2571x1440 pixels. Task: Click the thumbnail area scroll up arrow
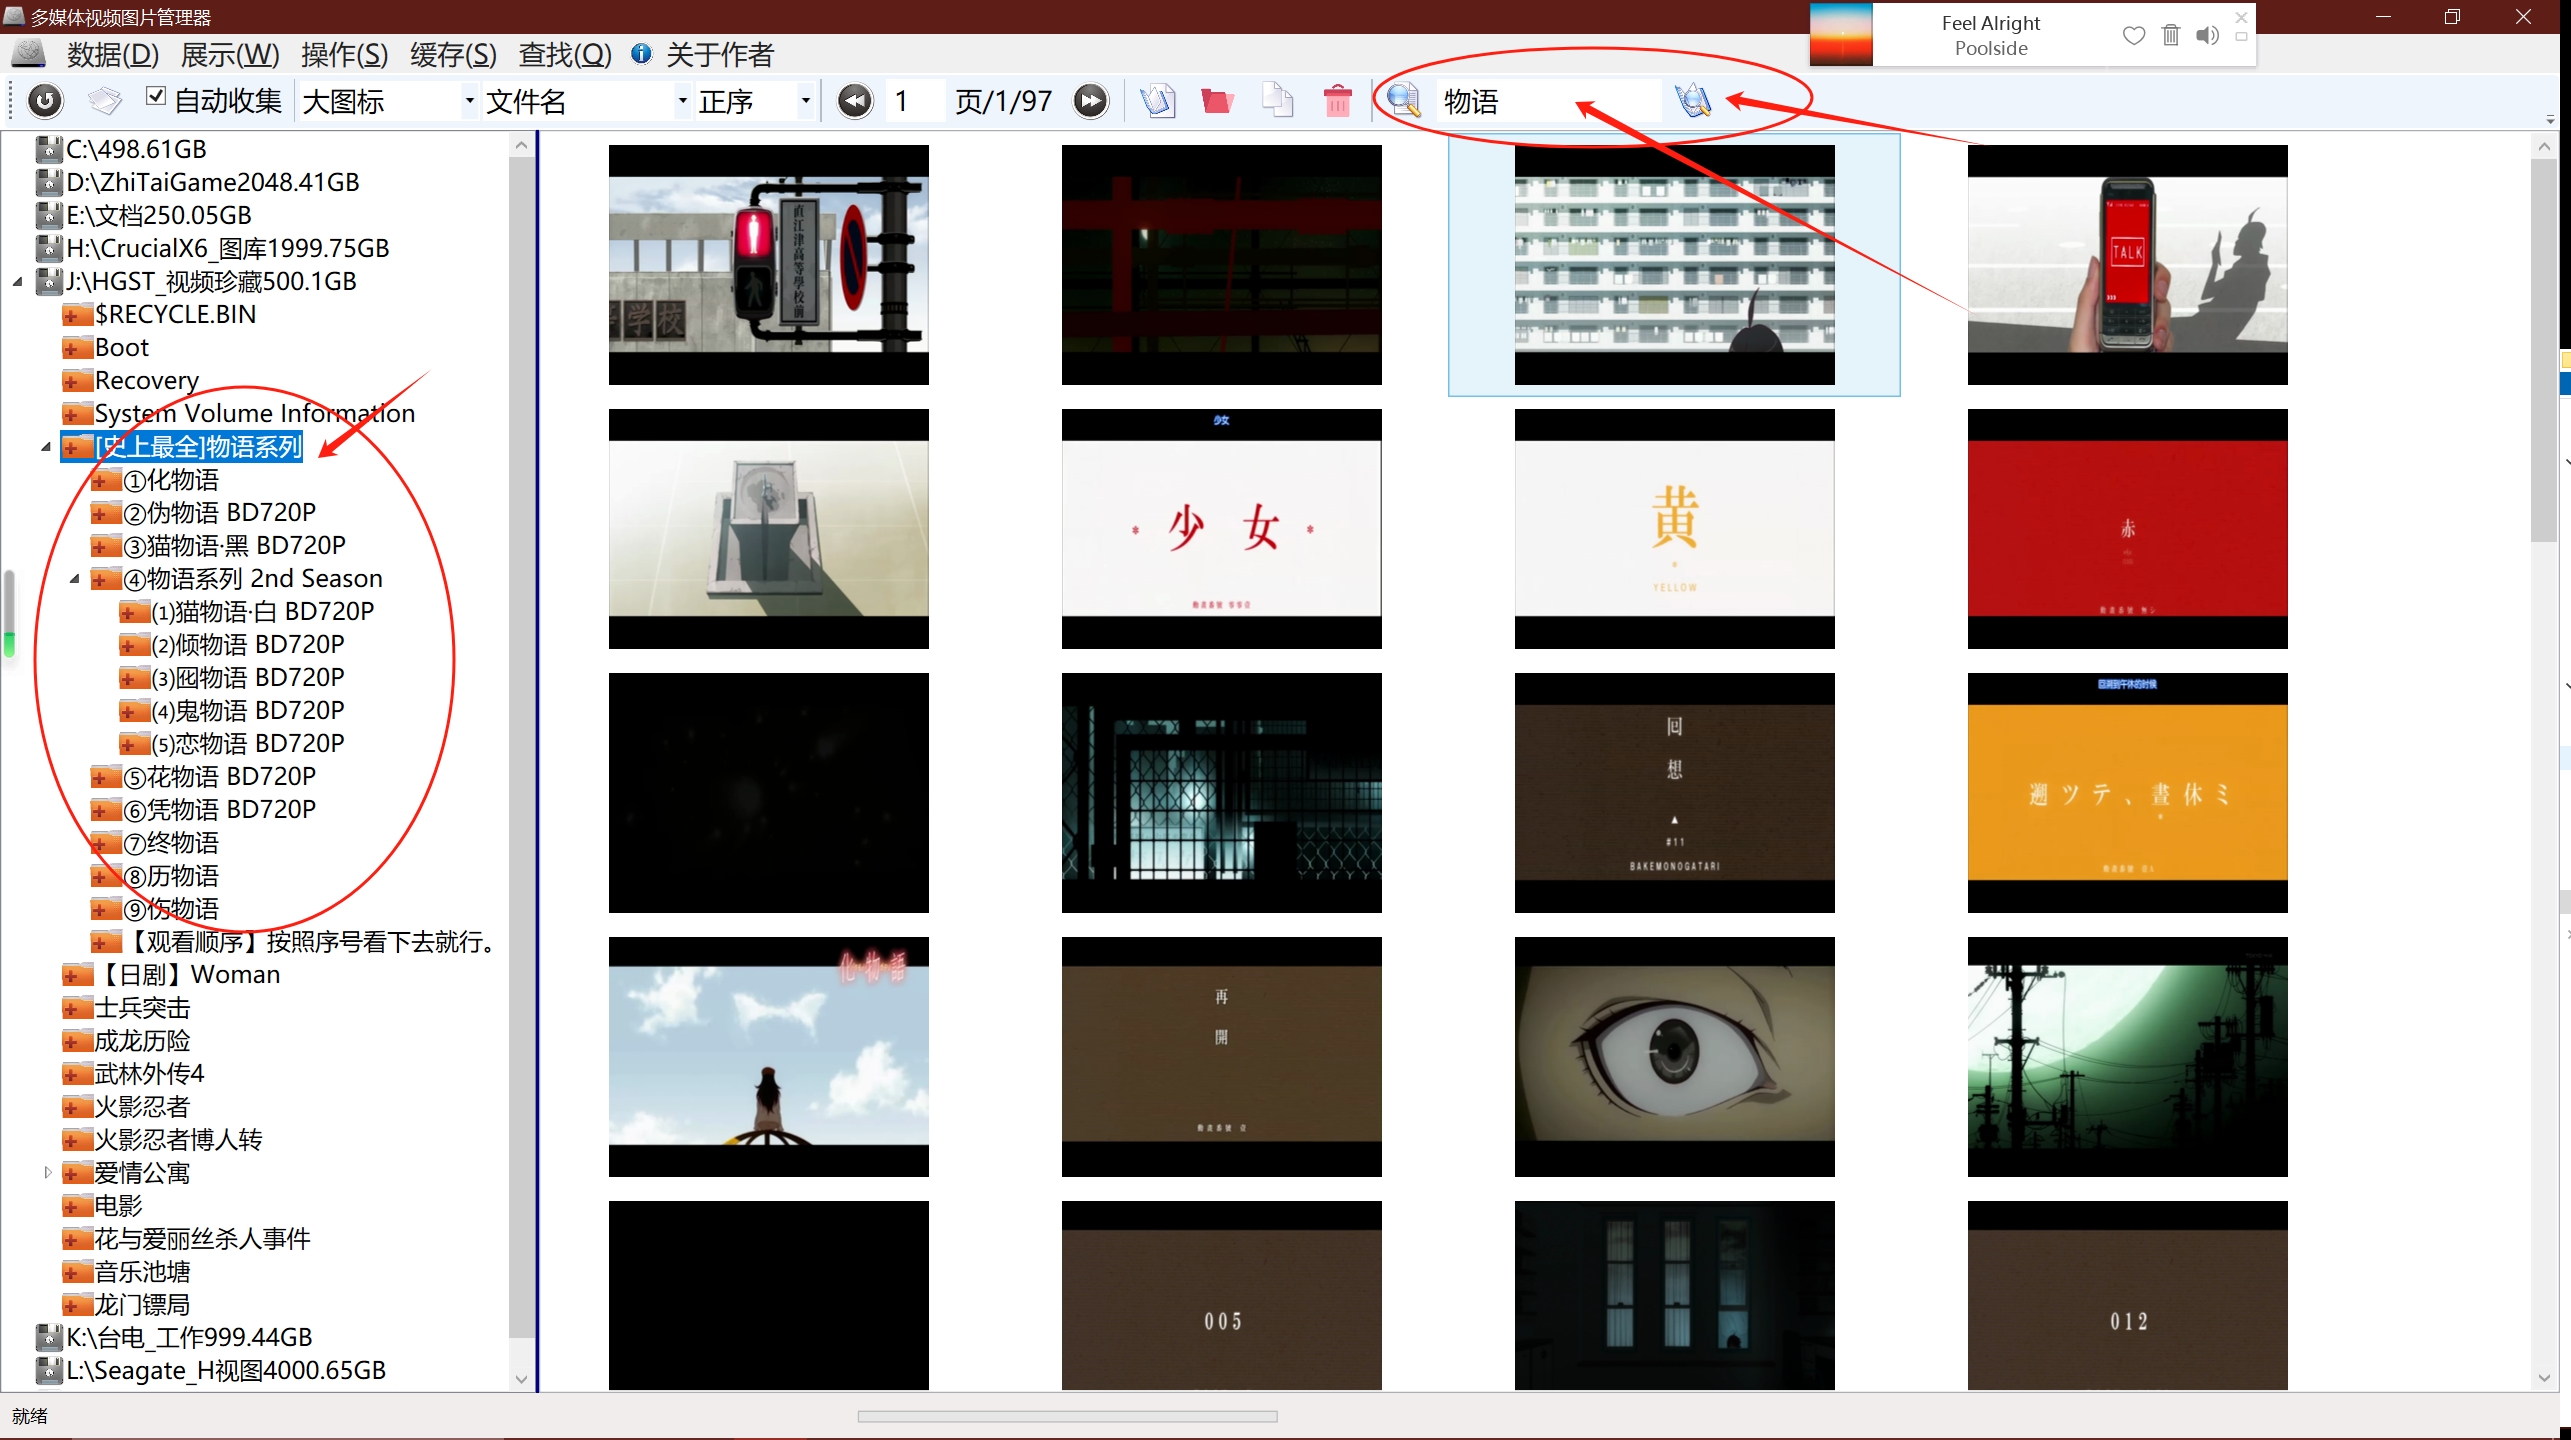tap(2544, 146)
